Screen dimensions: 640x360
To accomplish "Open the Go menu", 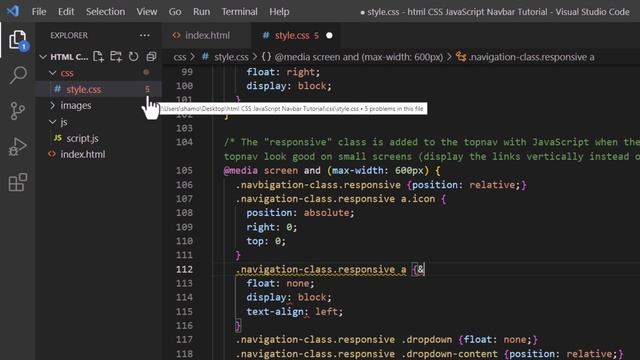I will 175,12.
